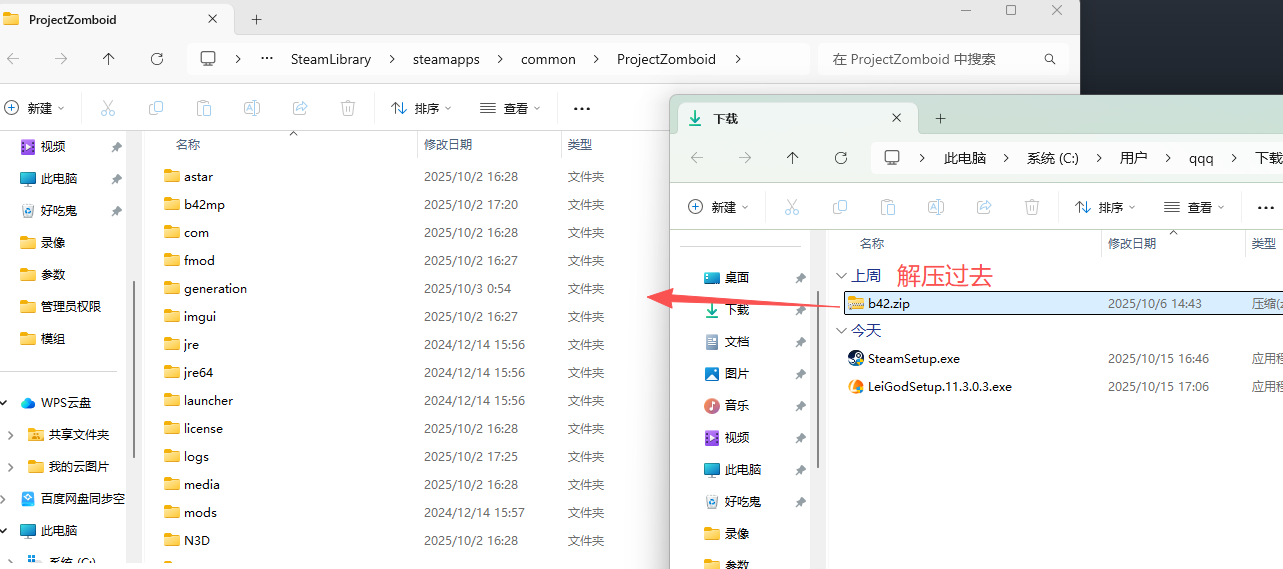Click Up arrow in Downloads window
The width and height of the screenshot is (1283, 569).
pyautogui.click(x=793, y=158)
